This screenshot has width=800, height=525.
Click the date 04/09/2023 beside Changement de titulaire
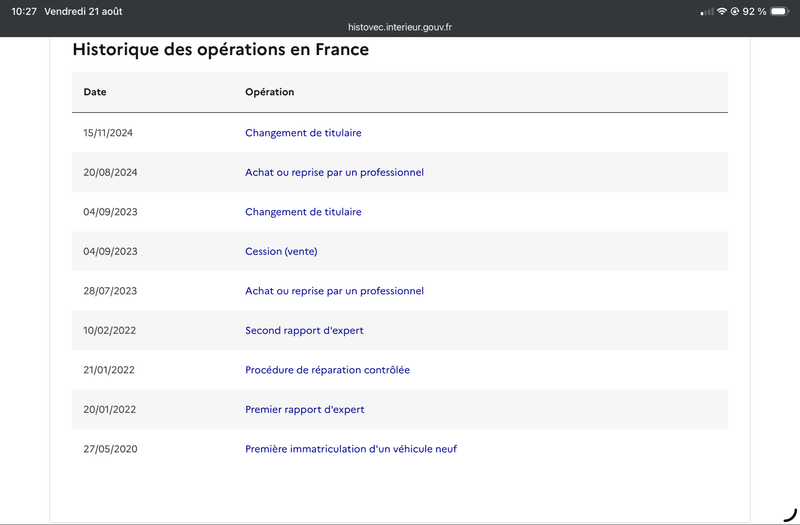[x=110, y=212]
